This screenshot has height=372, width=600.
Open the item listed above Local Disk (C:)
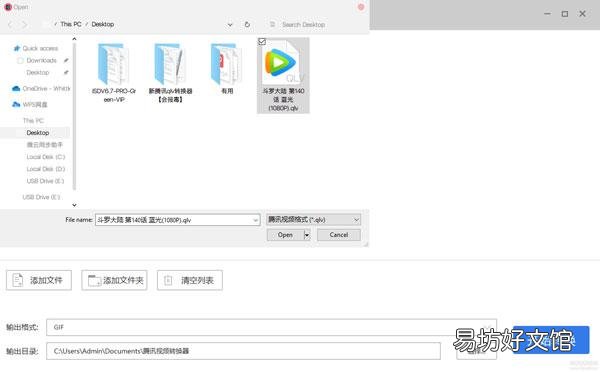pos(44,145)
